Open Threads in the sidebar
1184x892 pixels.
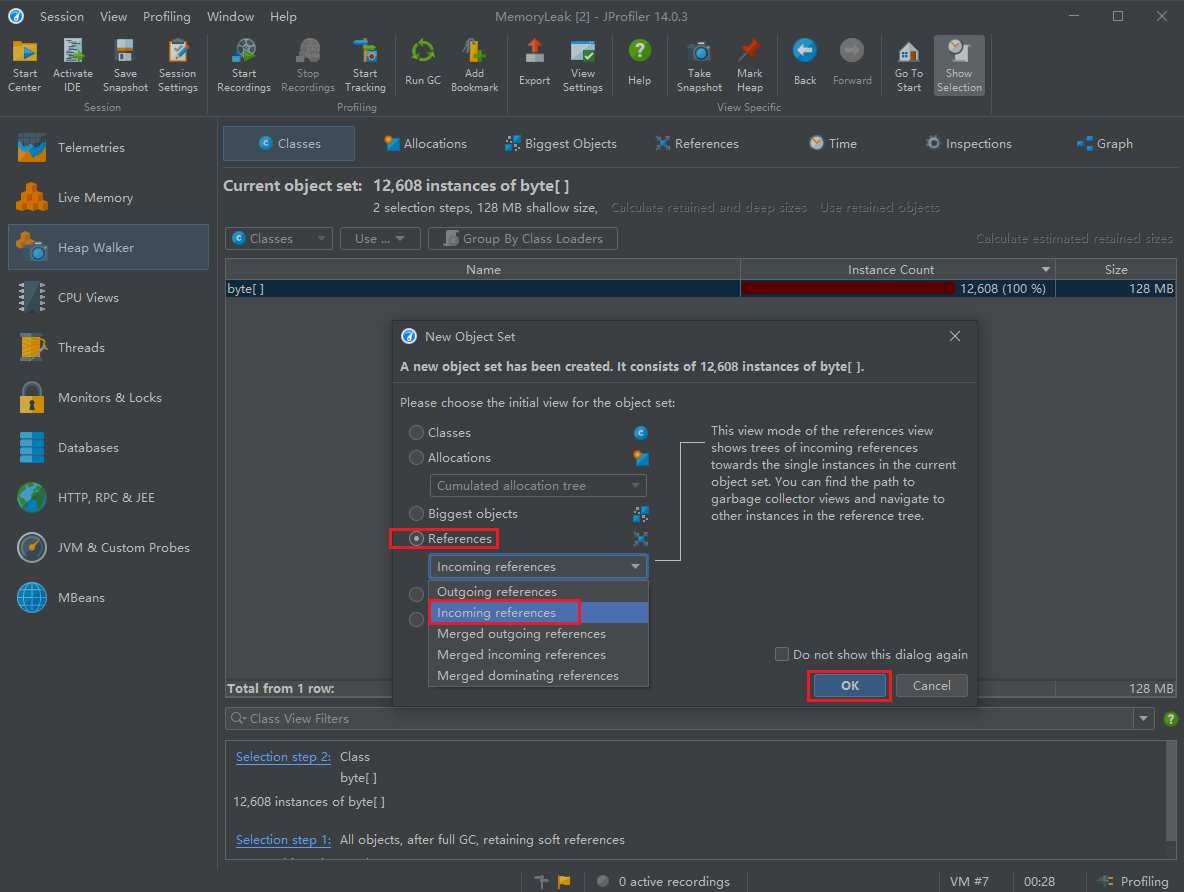[109, 347]
